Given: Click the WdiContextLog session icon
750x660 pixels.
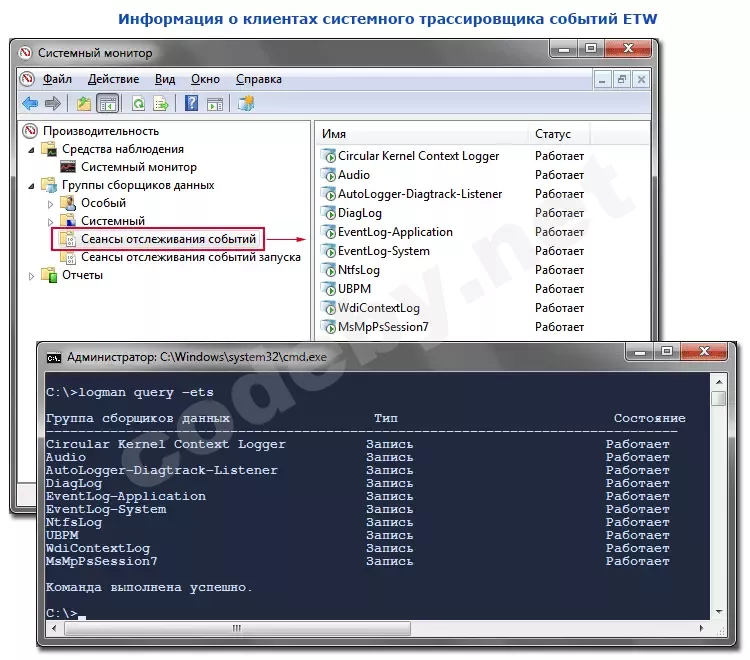Looking at the screenshot, I should (x=329, y=308).
